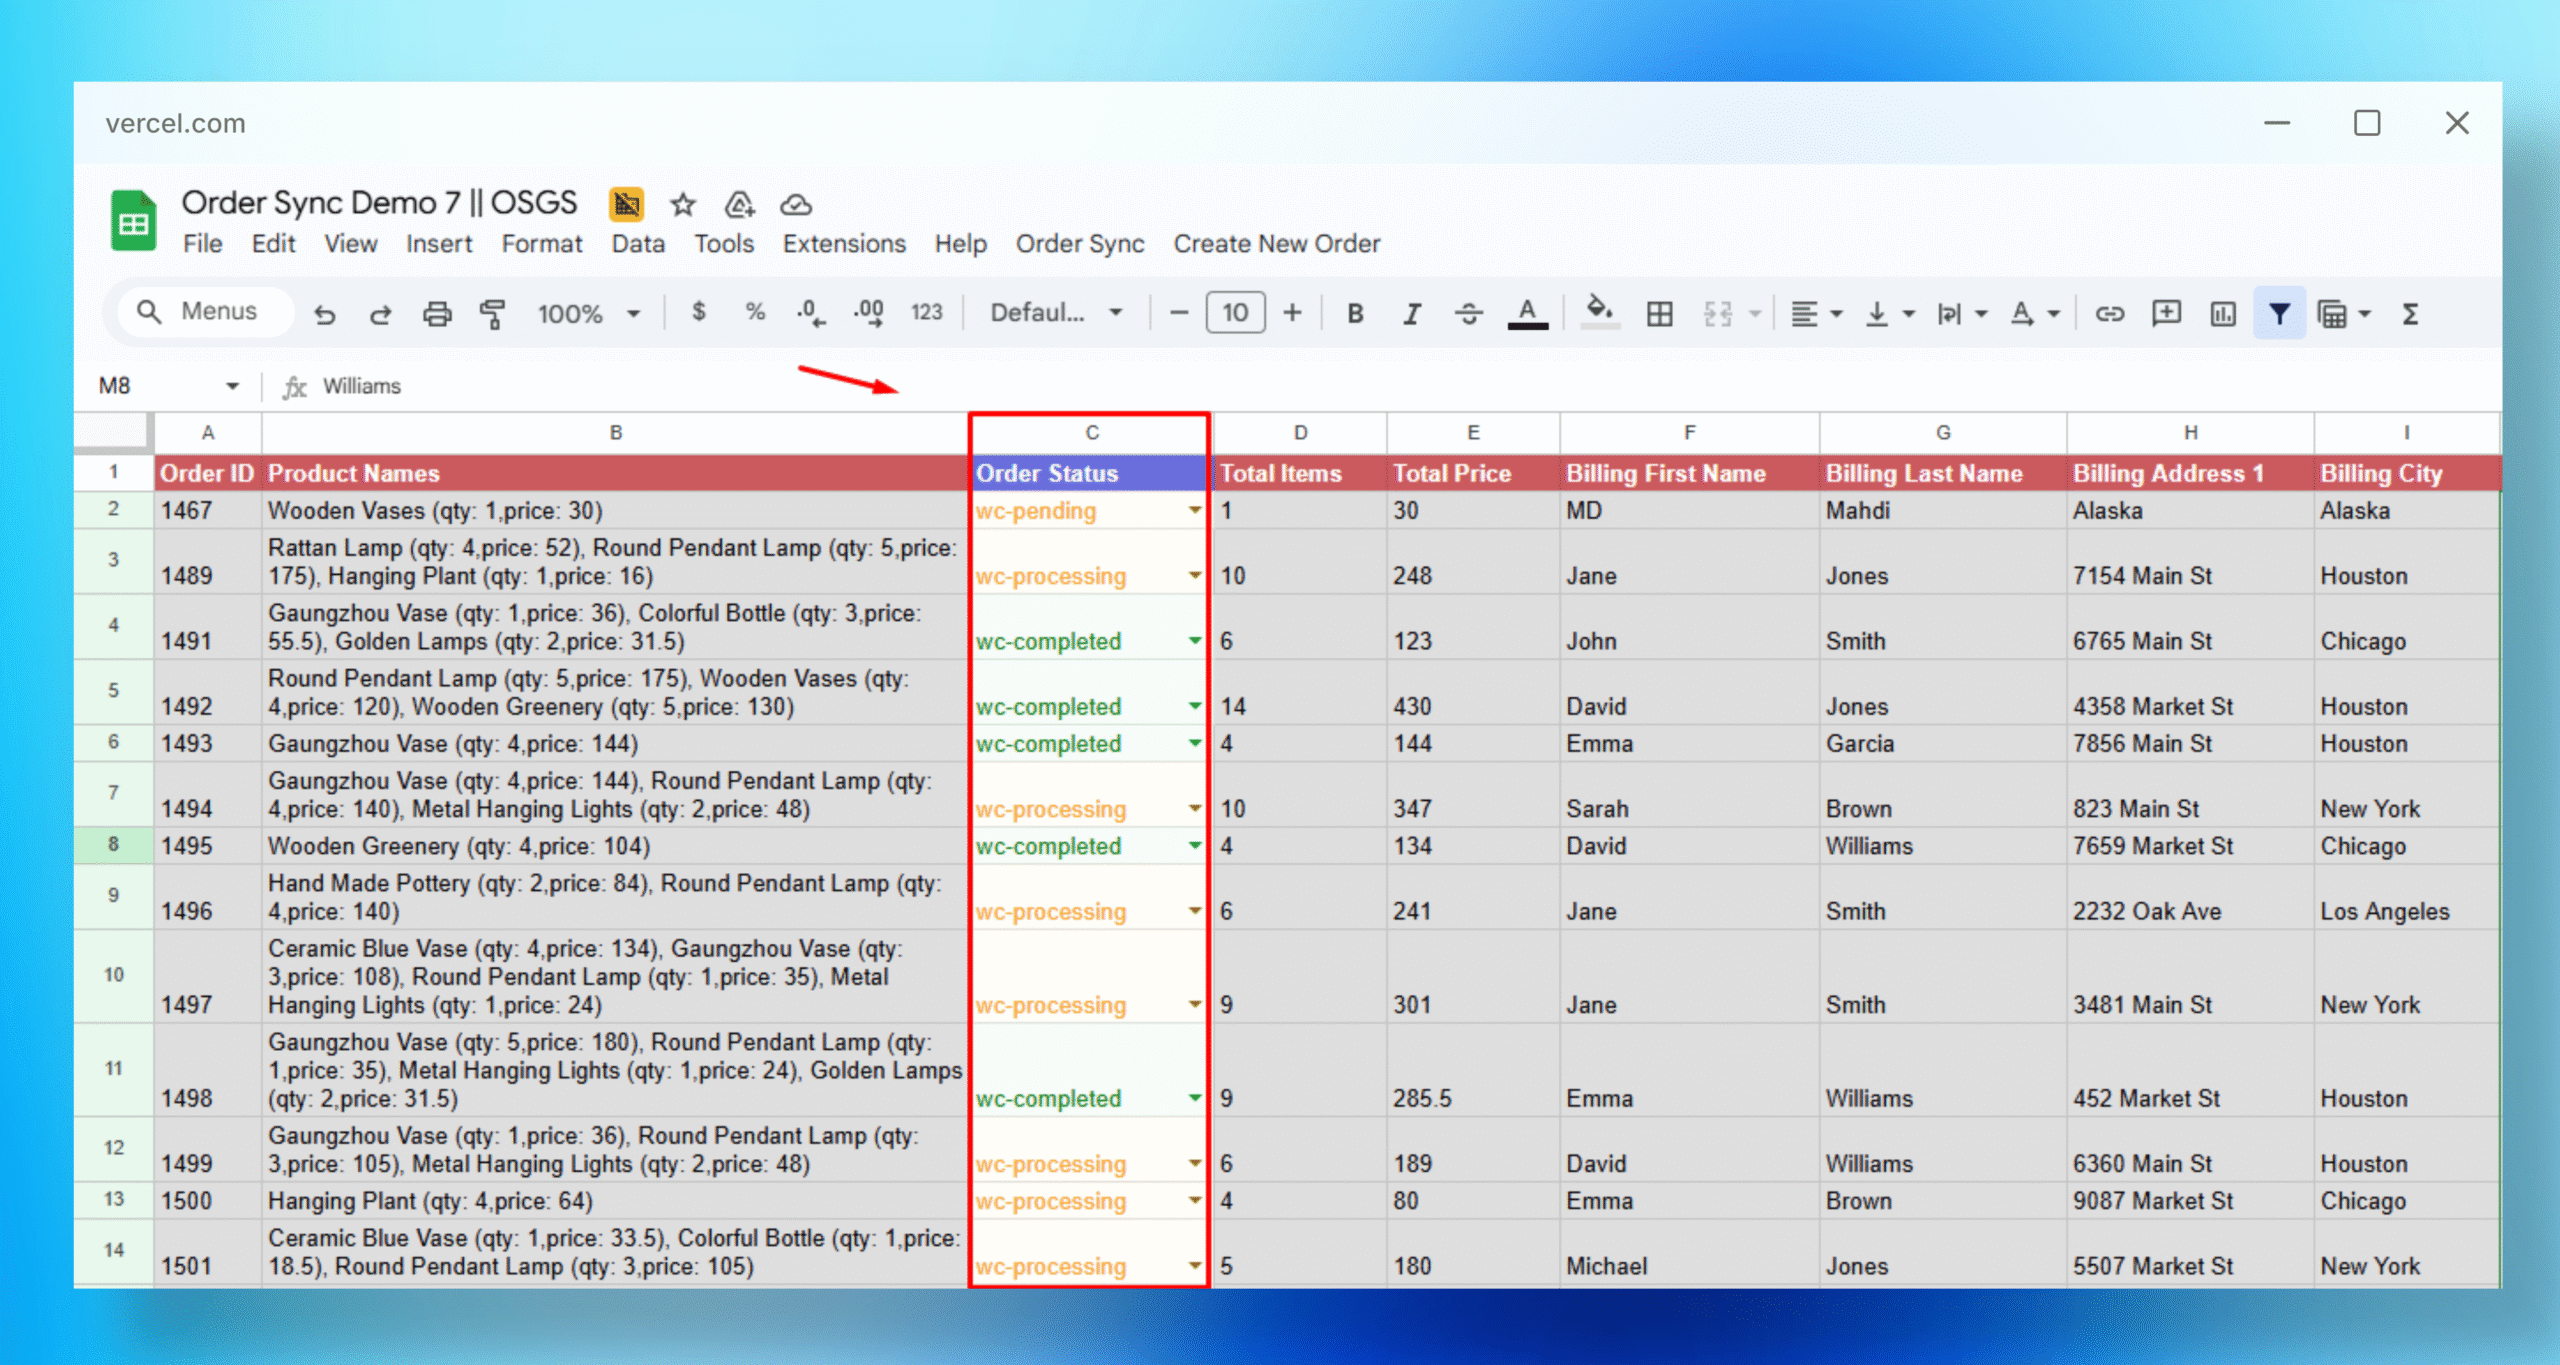Select cell with Order ID 1498
2560x1365 pixels.
pos(207,1070)
